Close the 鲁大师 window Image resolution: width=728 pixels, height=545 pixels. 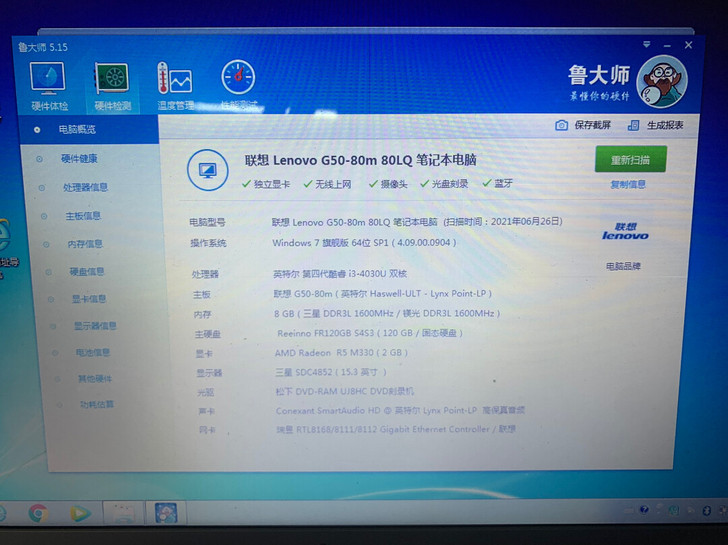coord(689,45)
